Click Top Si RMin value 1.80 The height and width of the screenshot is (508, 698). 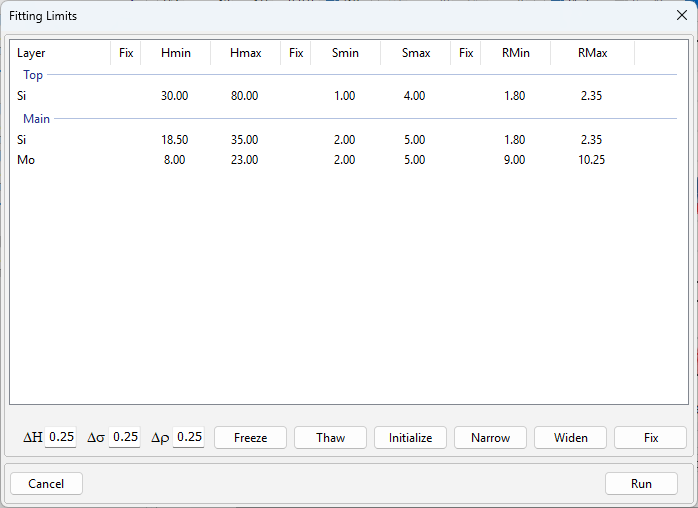pos(515,96)
